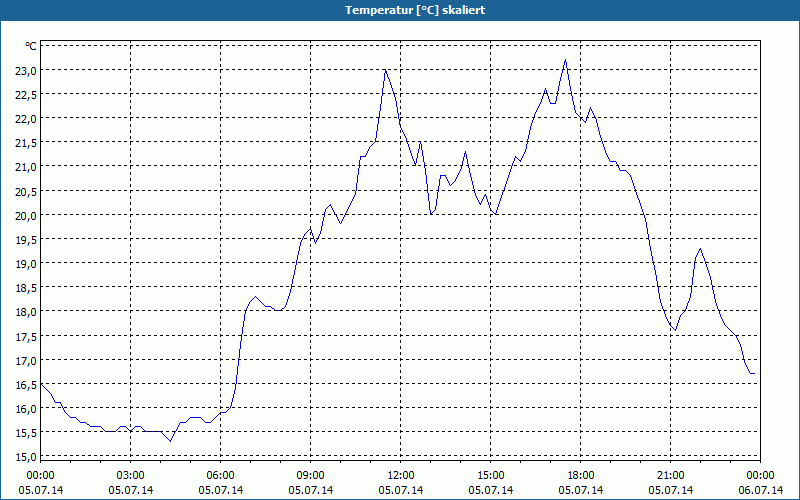
Task: Click the curve's small peak at 22:00
Action: [x=700, y=249]
